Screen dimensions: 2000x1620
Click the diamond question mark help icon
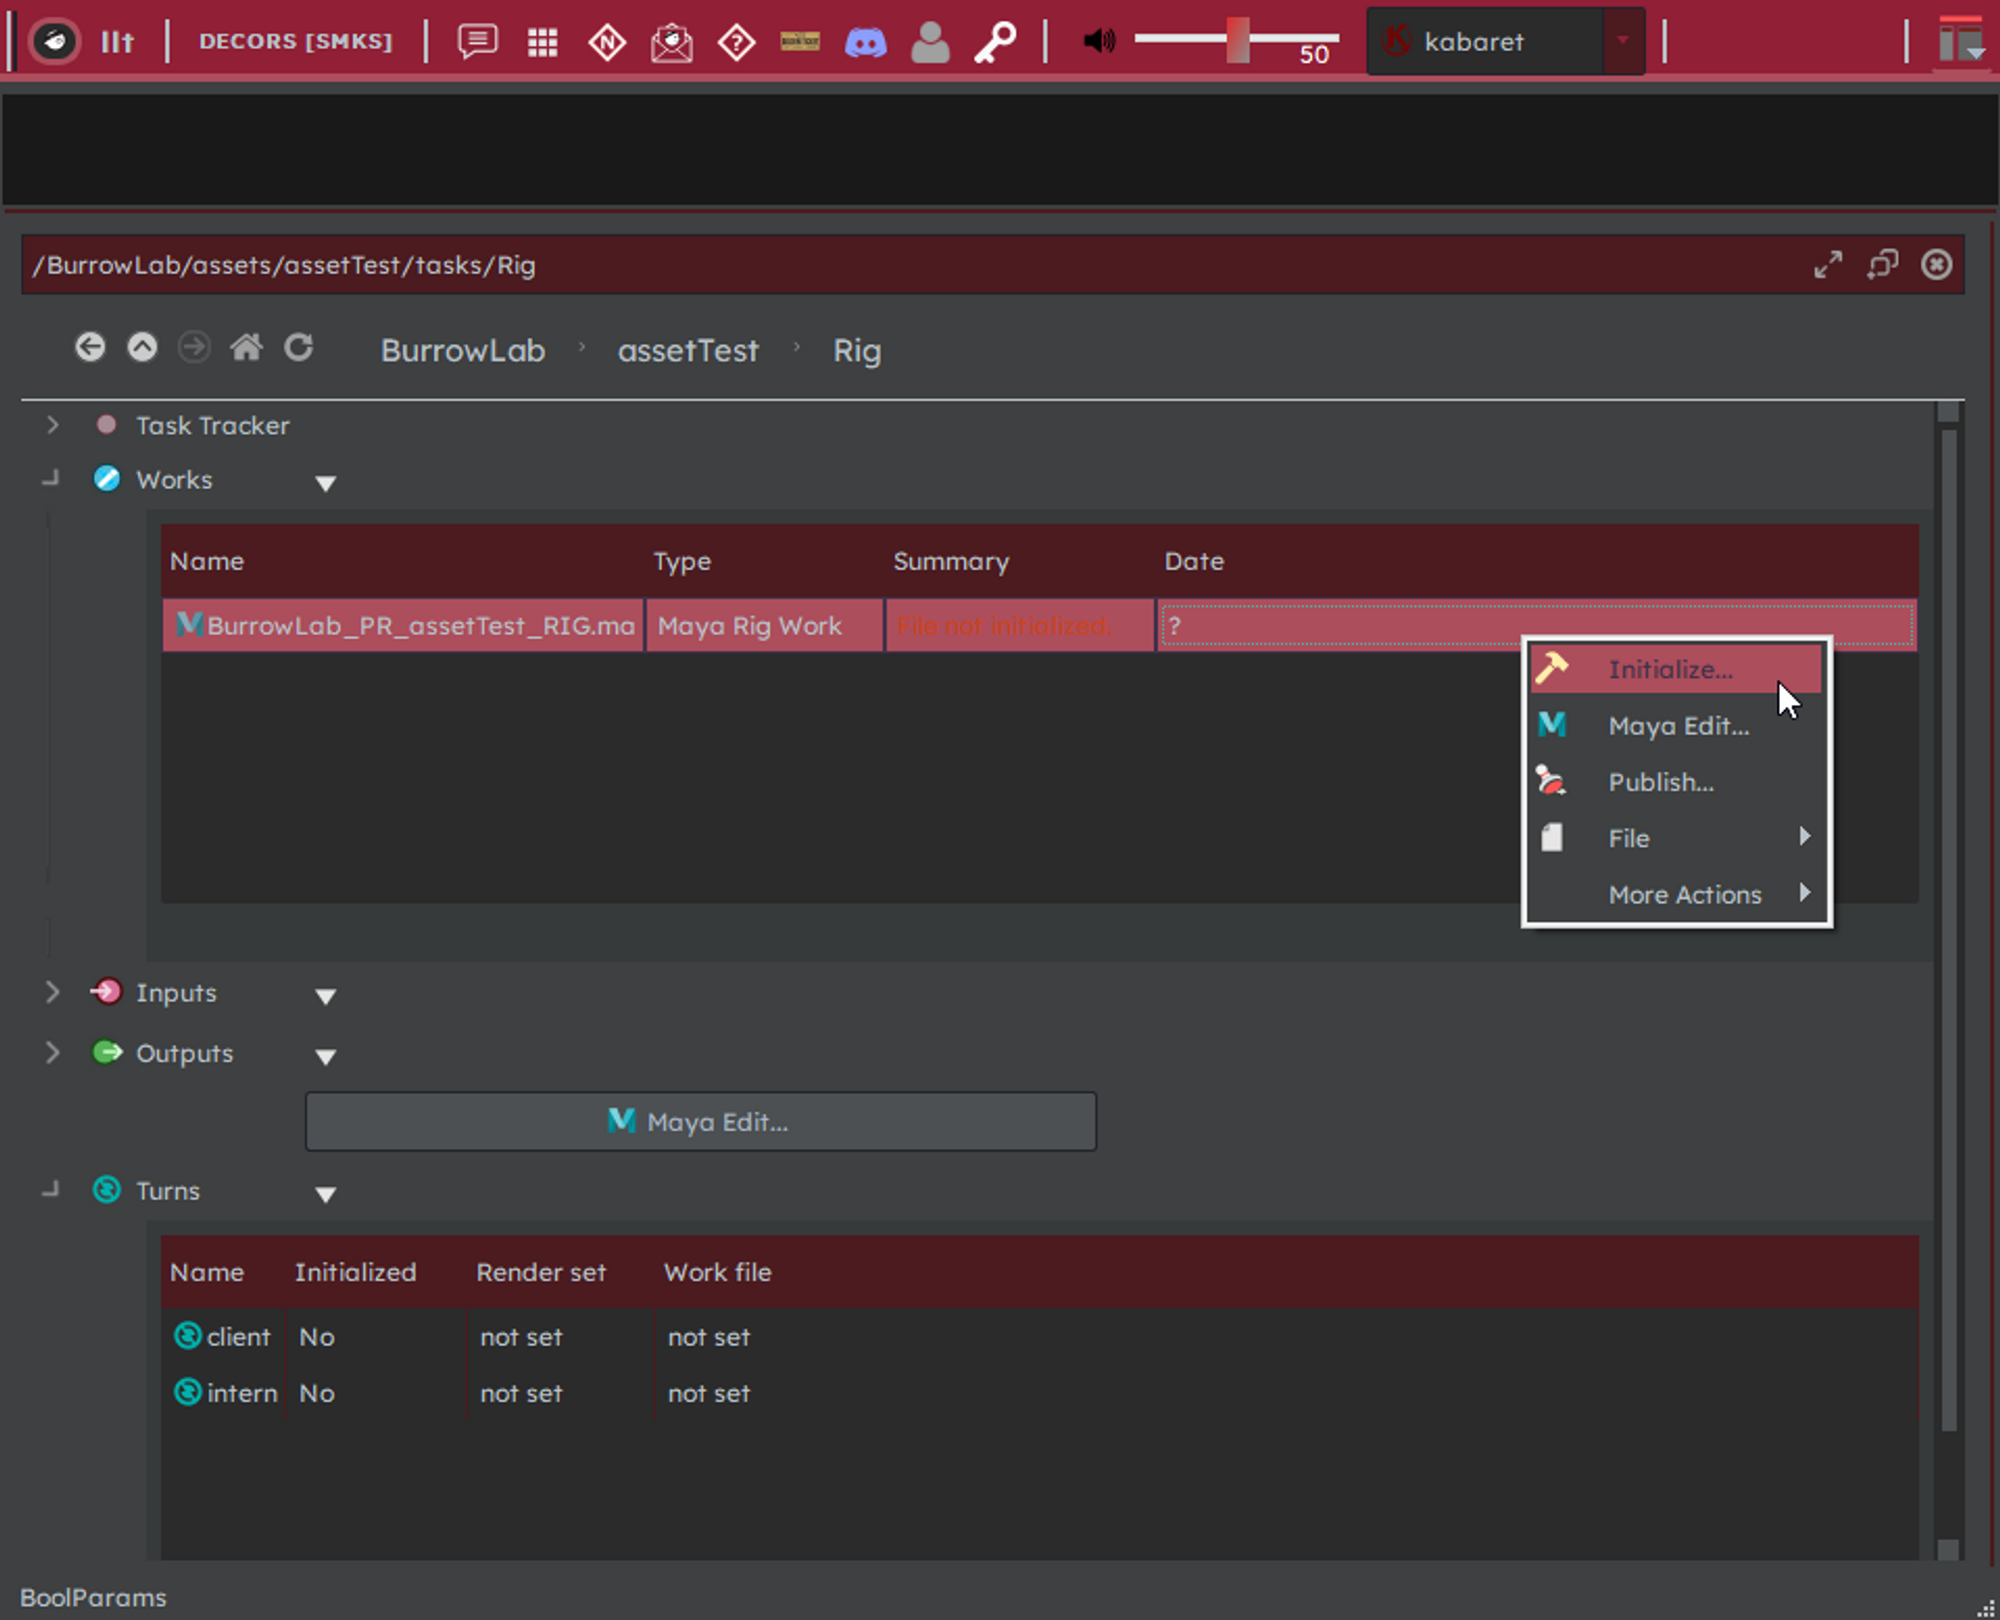click(x=737, y=42)
